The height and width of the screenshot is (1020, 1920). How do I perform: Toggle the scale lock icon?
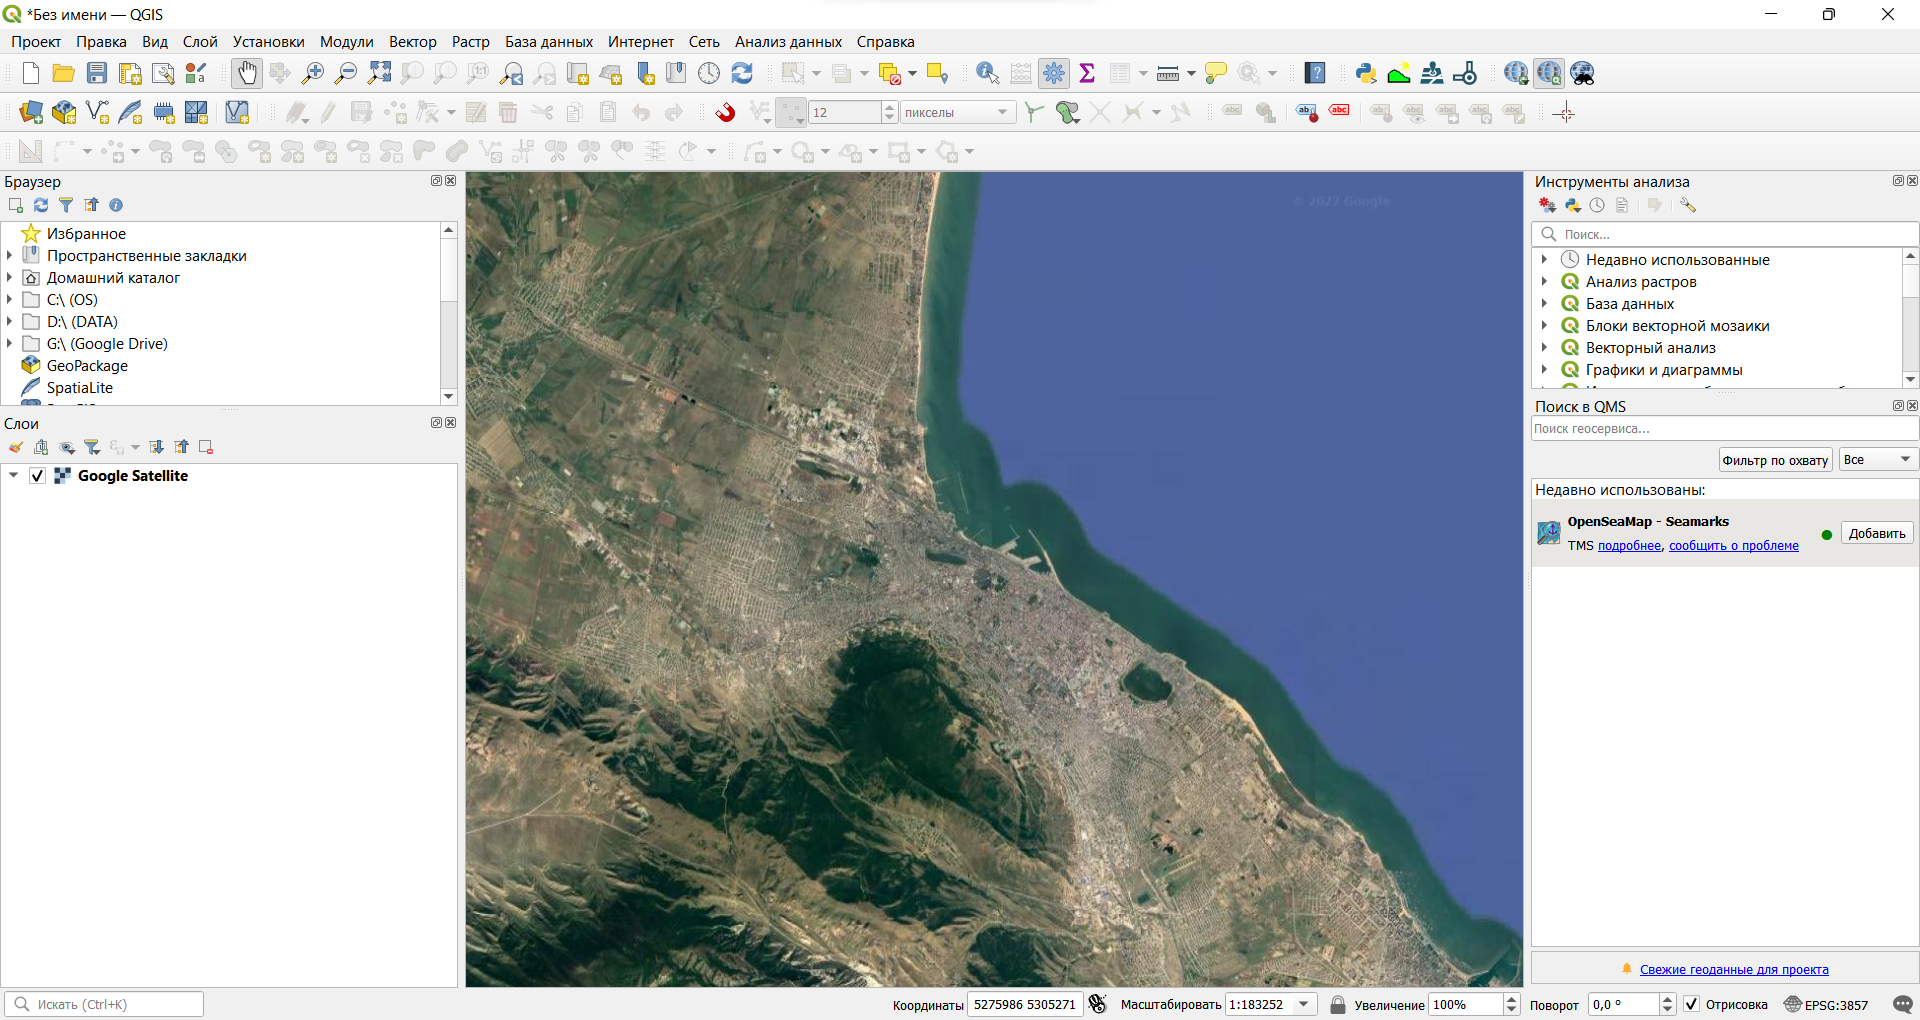tap(1337, 1004)
